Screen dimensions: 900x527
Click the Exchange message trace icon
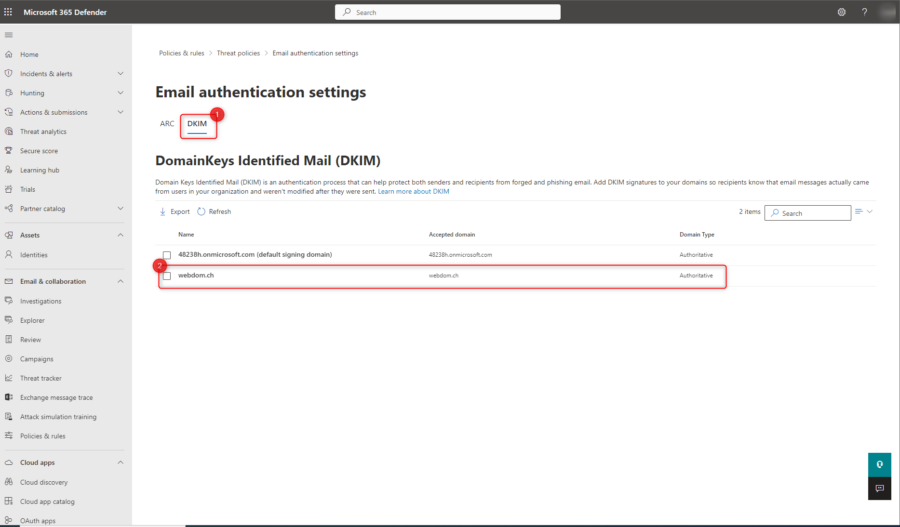9,397
